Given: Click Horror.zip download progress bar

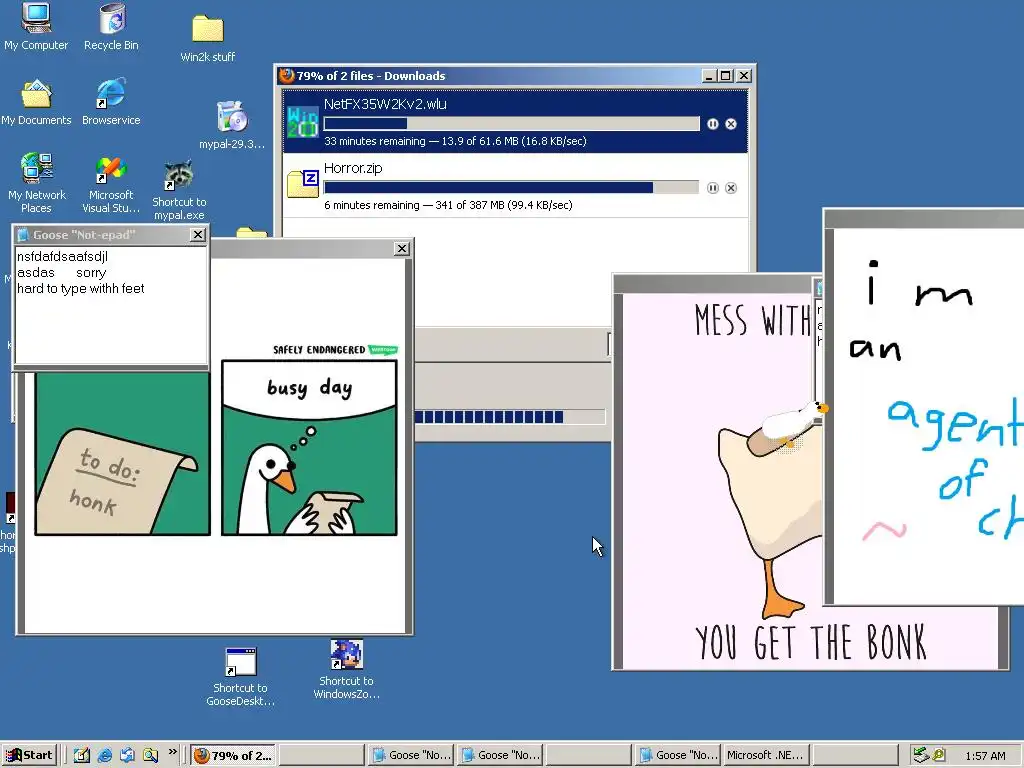Looking at the screenshot, I should click(511, 188).
